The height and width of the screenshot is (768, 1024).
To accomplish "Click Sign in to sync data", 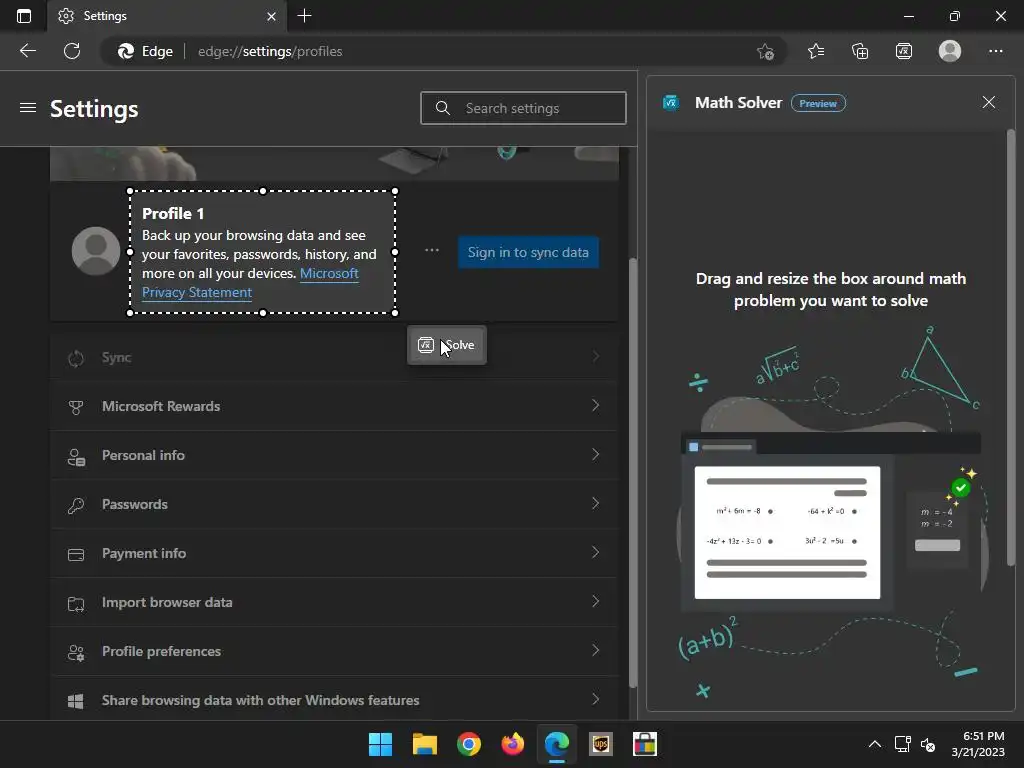I will click(x=528, y=252).
